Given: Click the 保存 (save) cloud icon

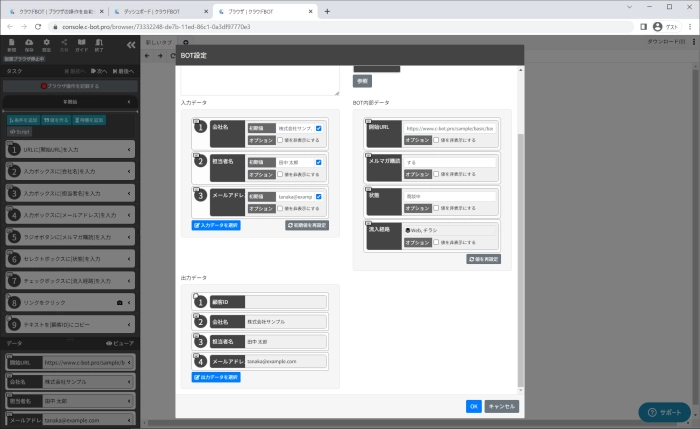Looking at the screenshot, I should (29, 45).
